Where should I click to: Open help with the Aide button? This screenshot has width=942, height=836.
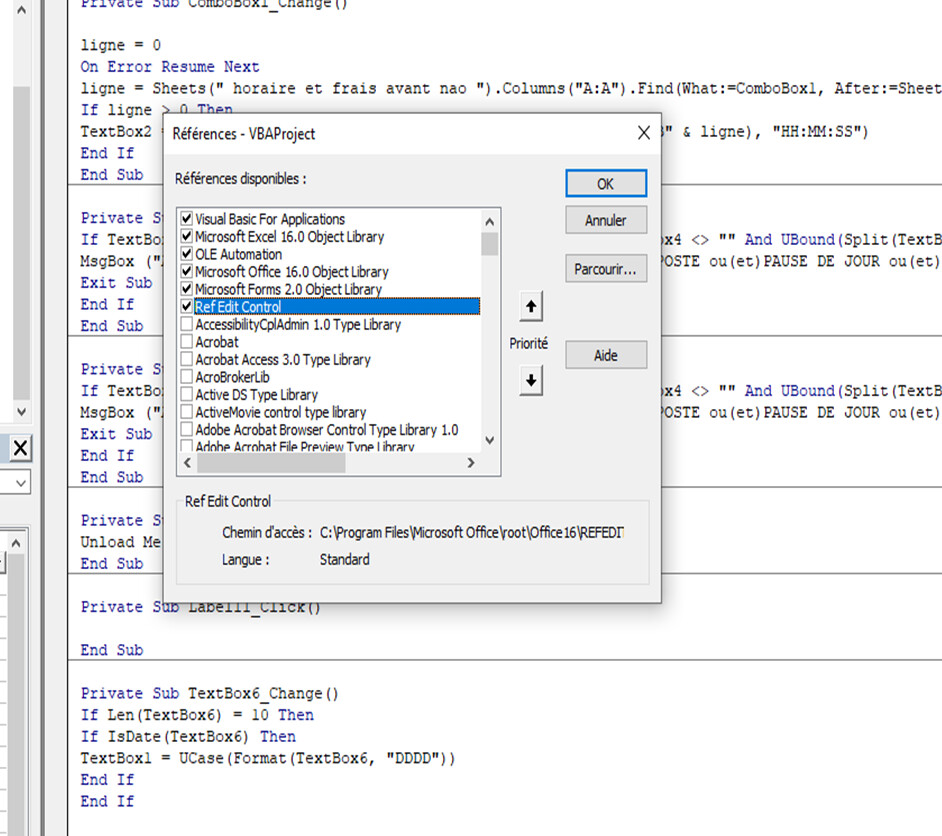point(605,355)
